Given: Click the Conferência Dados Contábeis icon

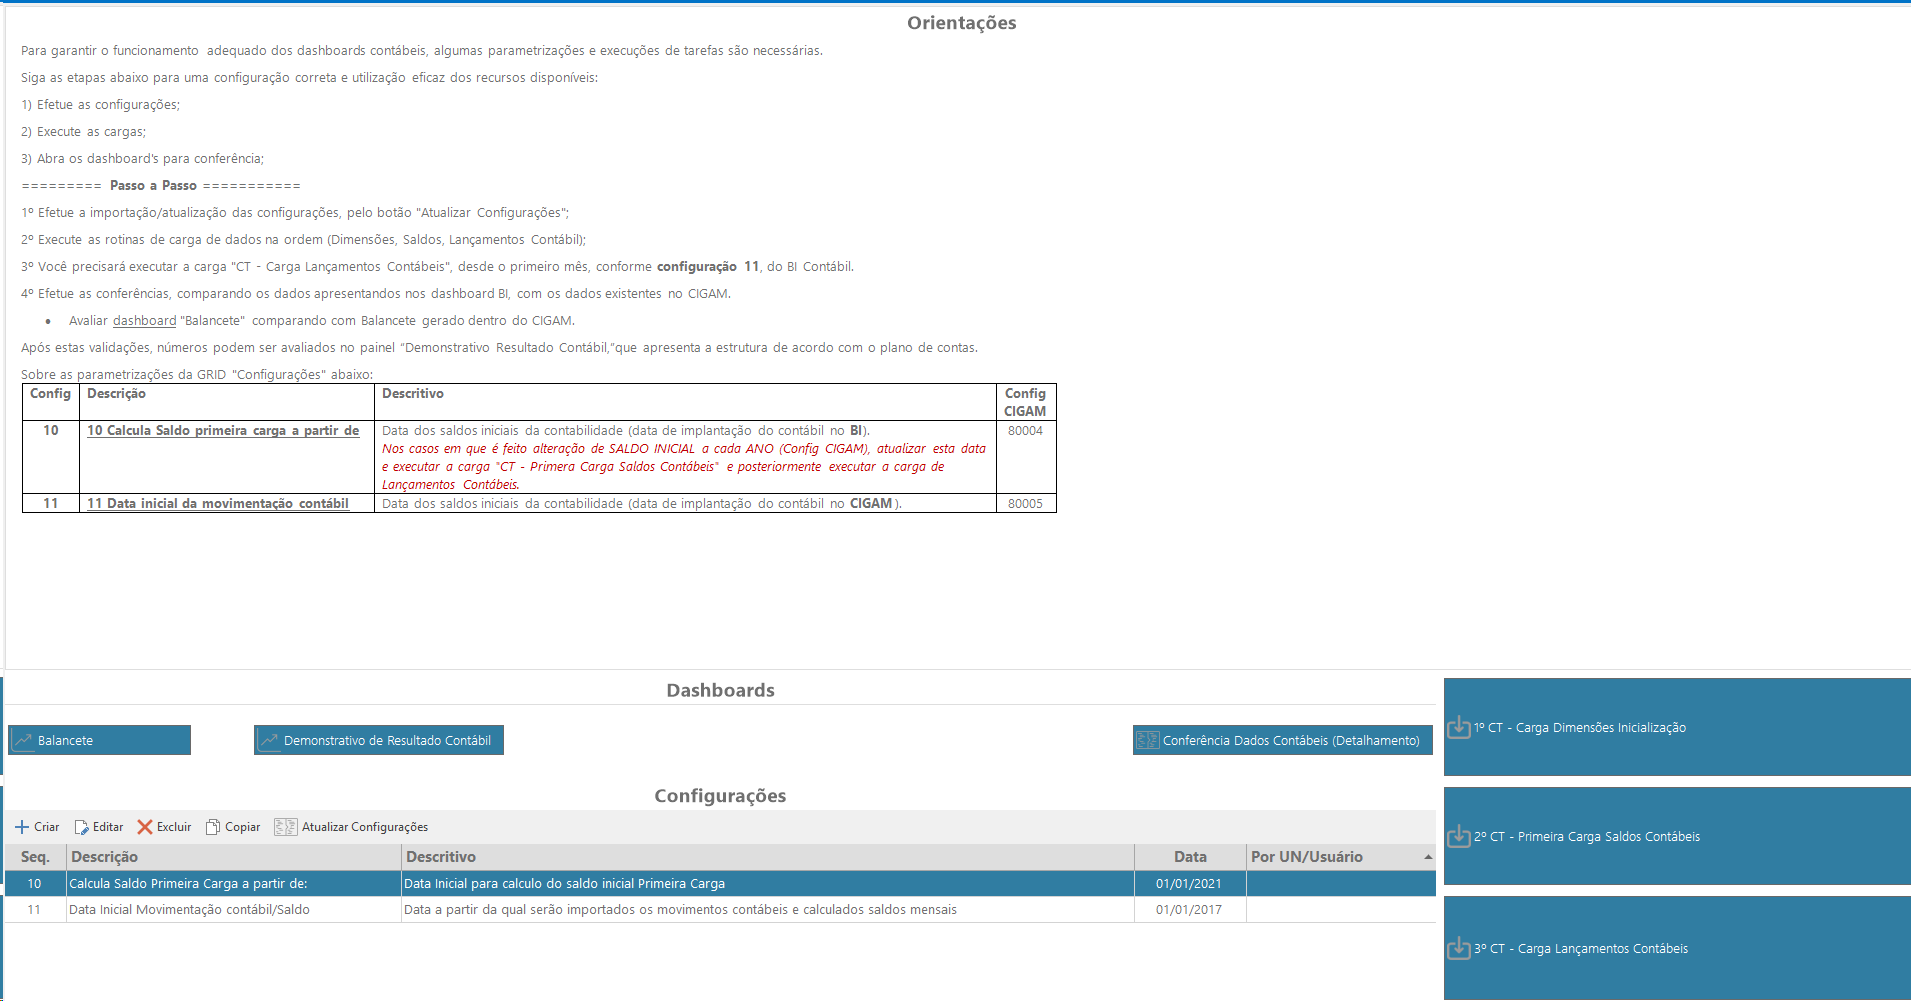Looking at the screenshot, I should (1148, 740).
